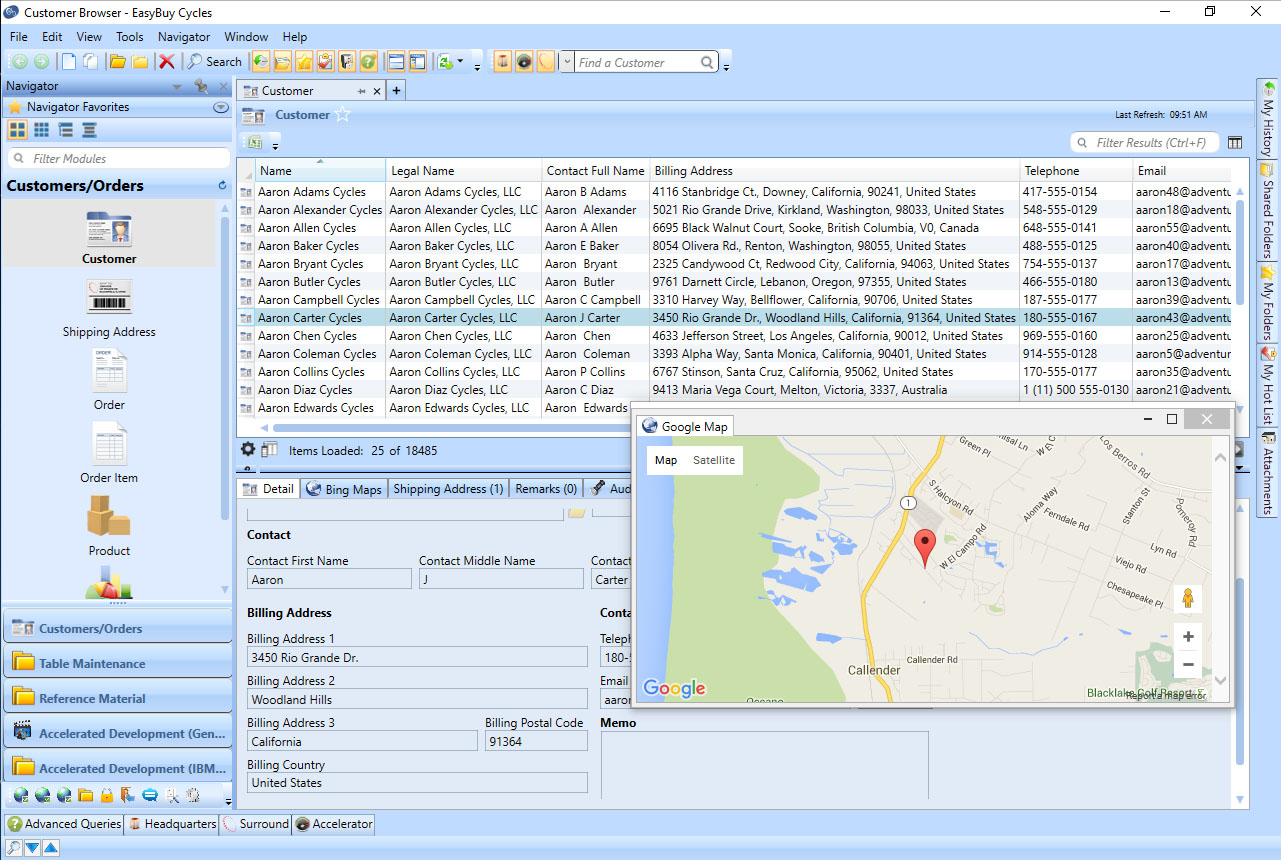Open the Shared Folders side panel
Screen dimensions: 1283x860
(x=1268, y=211)
